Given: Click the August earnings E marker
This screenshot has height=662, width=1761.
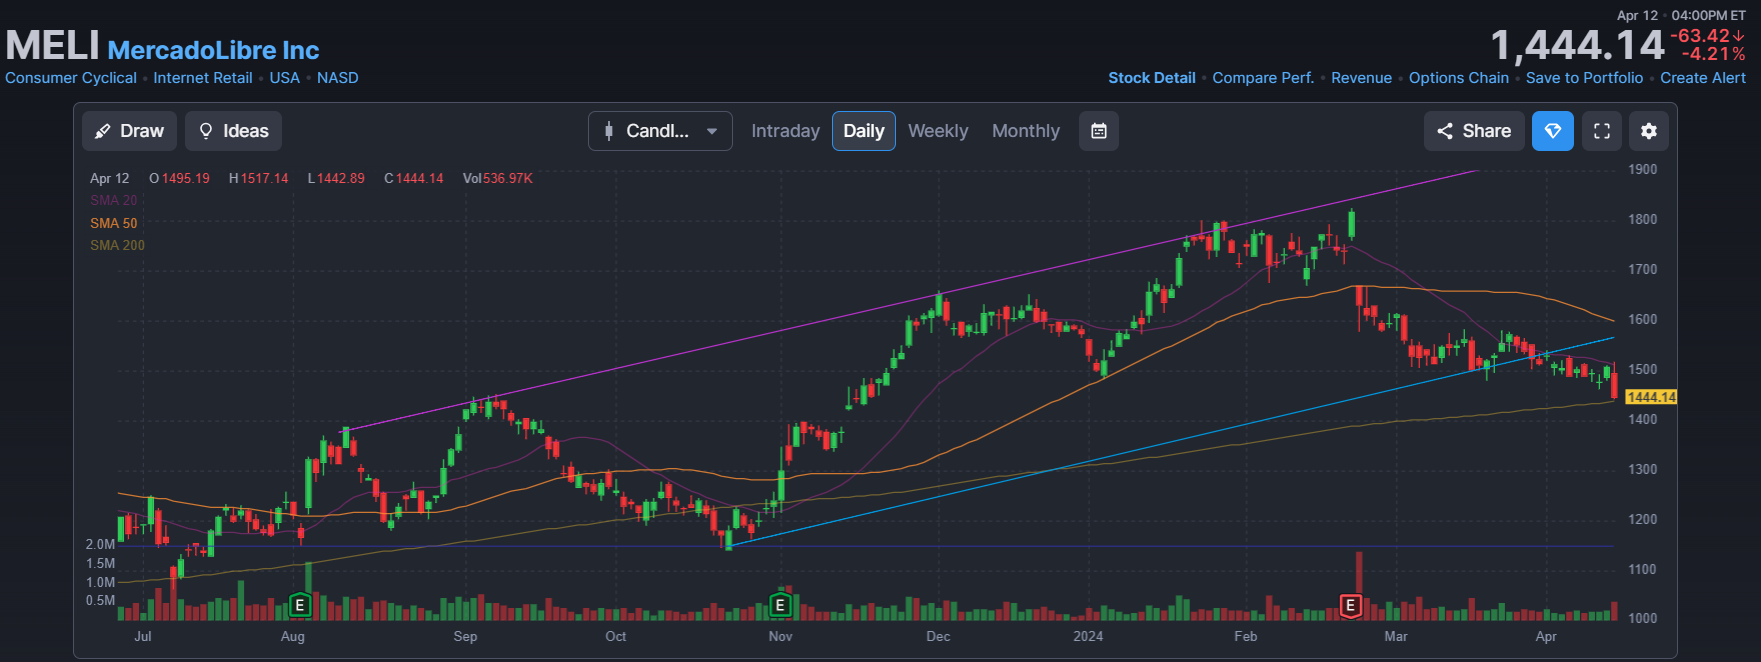Looking at the screenshot, I should pos(299,605).
